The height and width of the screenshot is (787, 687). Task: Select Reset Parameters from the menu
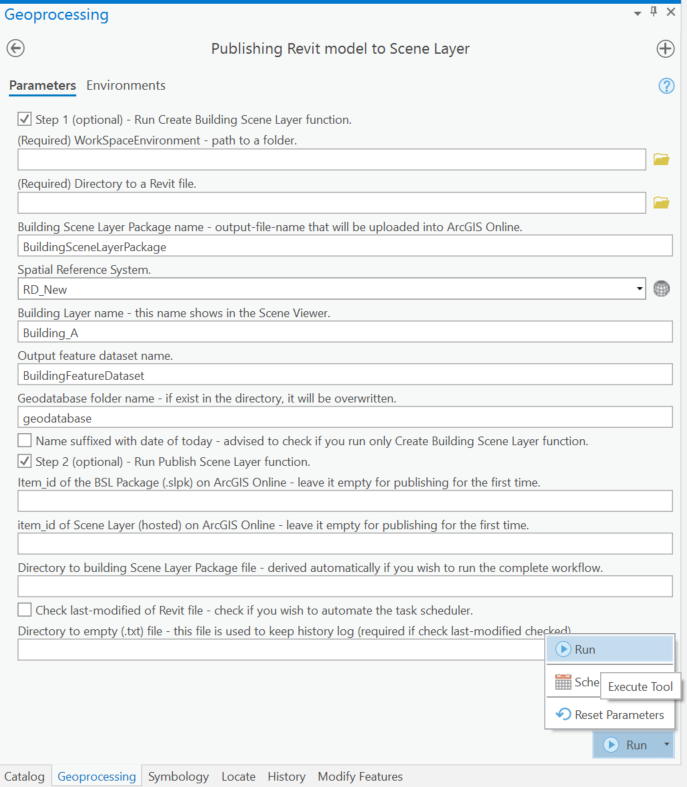click(609, 715)
